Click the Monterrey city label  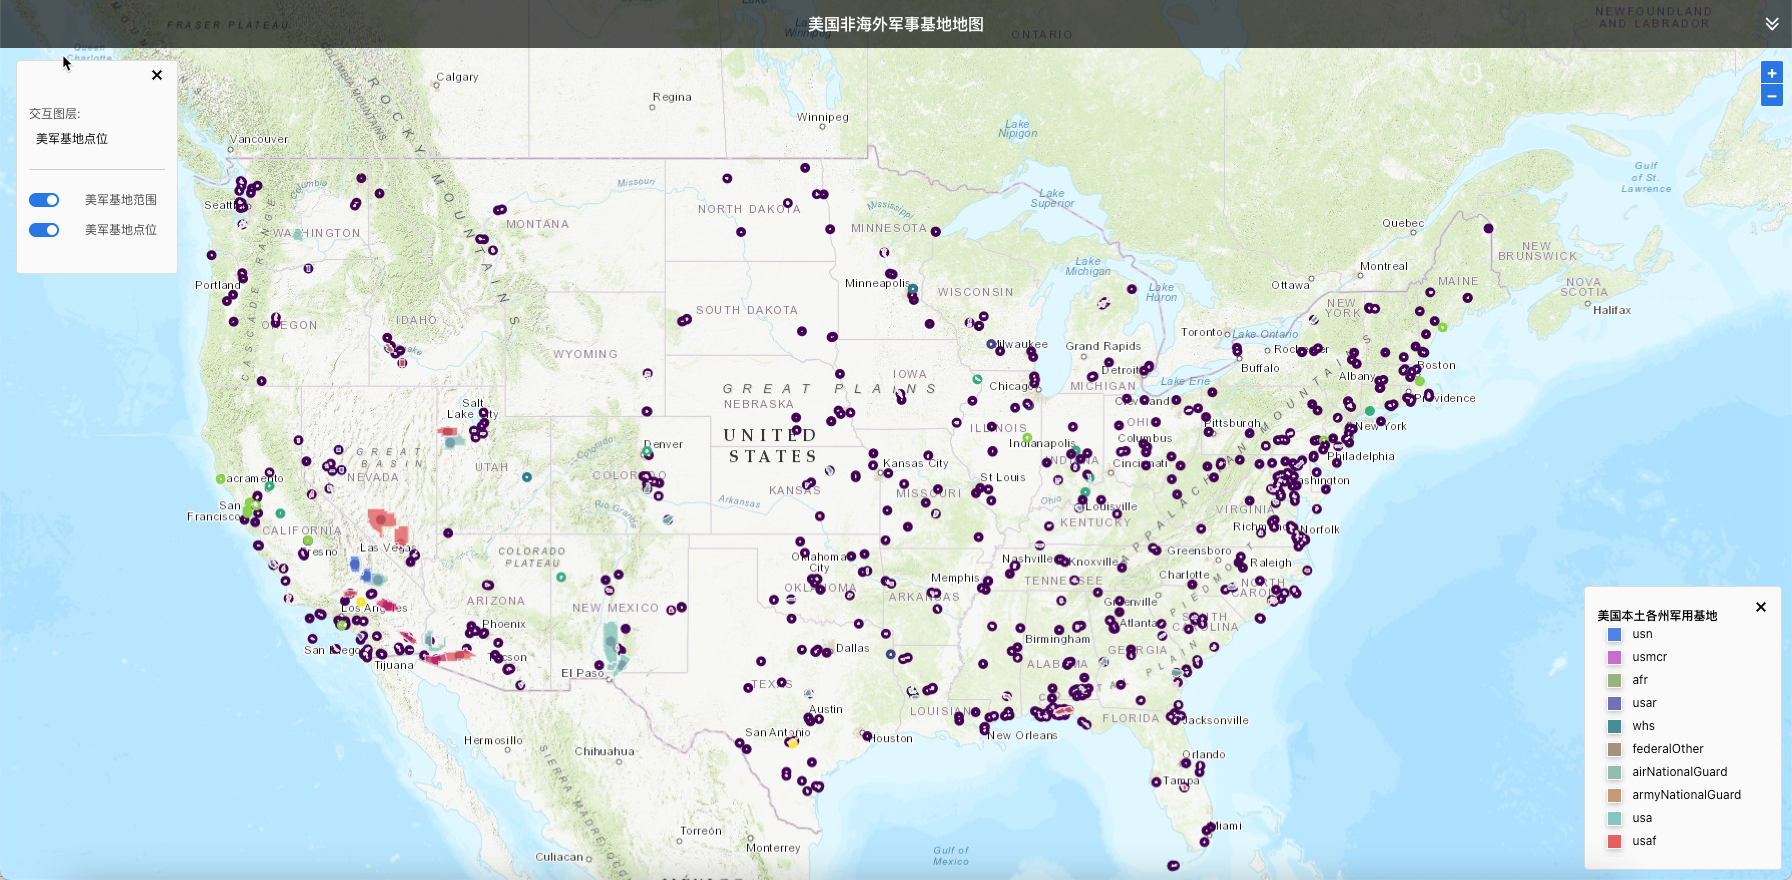[x=773, y=848]
